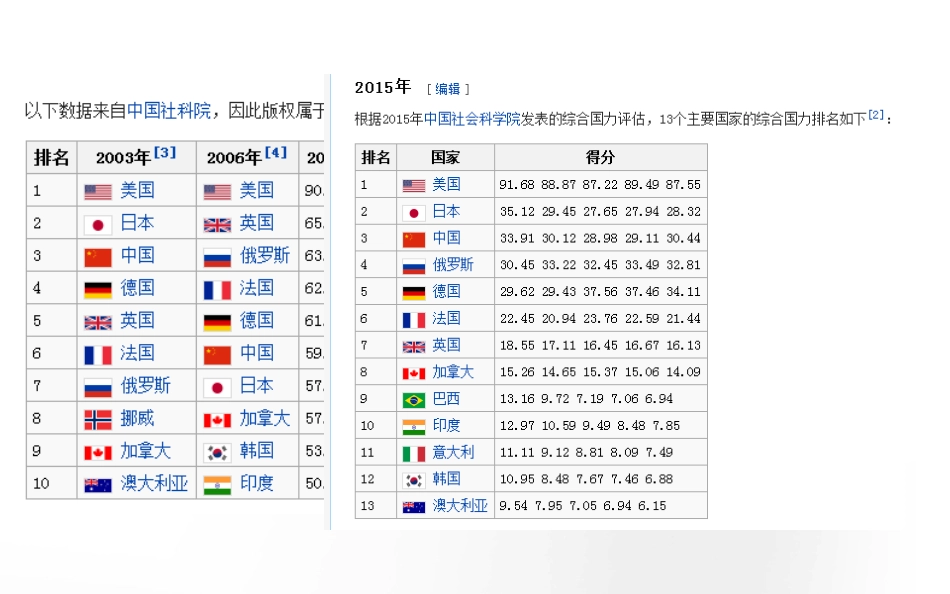The height and width of the screenshot is (594, 950).
Task: Open the 中国社科院 link in left text
Action: (169, 110)
